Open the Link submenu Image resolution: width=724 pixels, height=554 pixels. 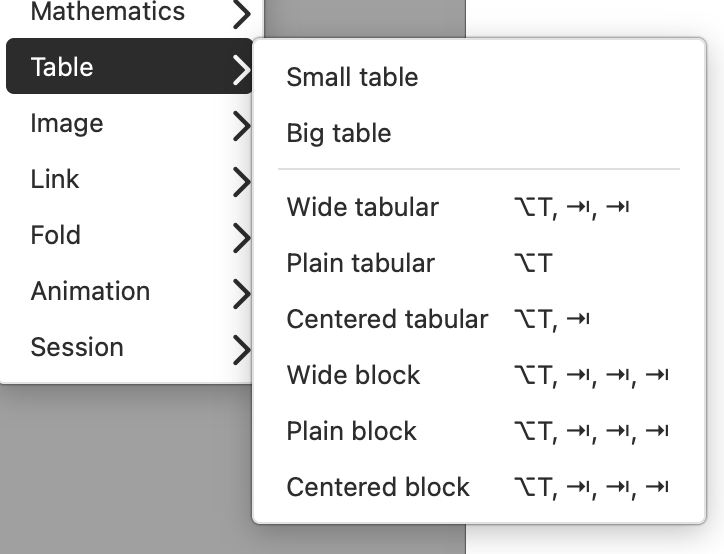tap(55, 179)
